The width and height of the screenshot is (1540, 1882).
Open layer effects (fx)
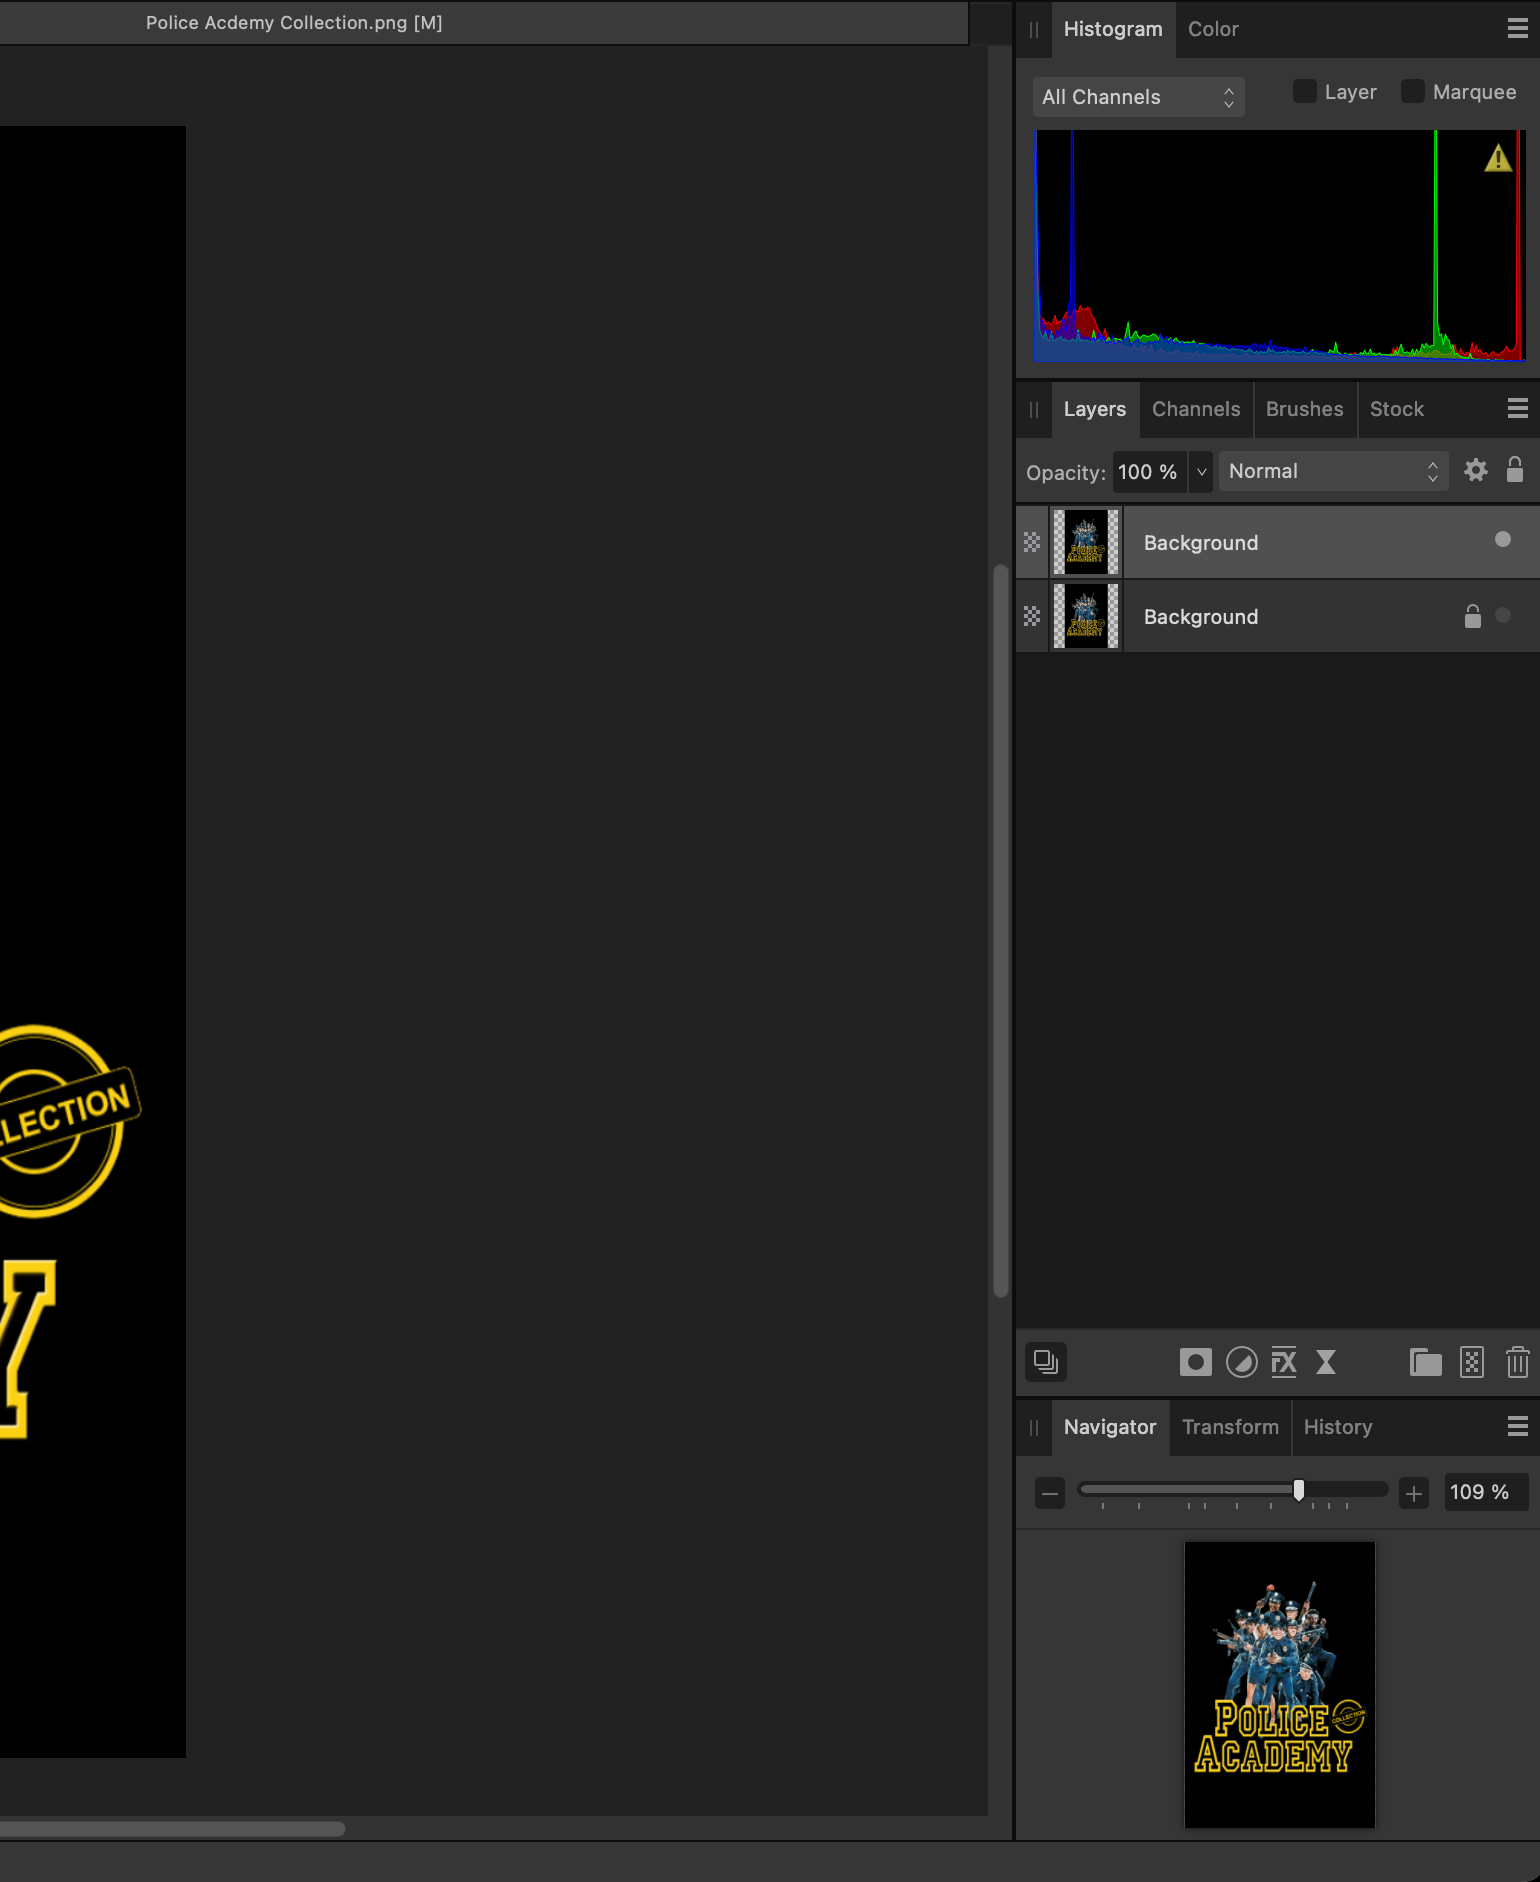pos(1284,1362)
